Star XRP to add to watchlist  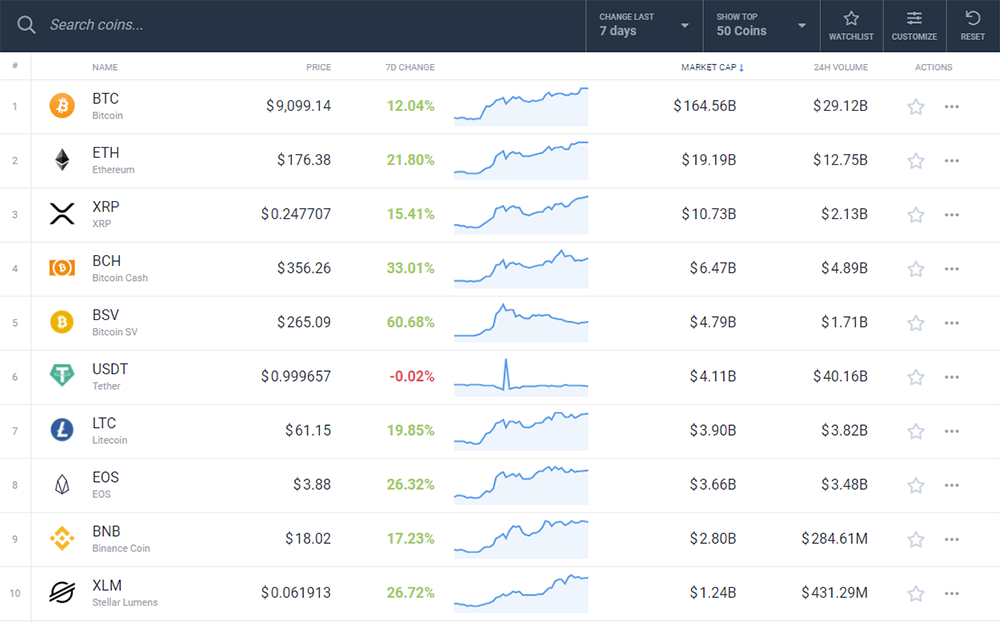point(916,215)
